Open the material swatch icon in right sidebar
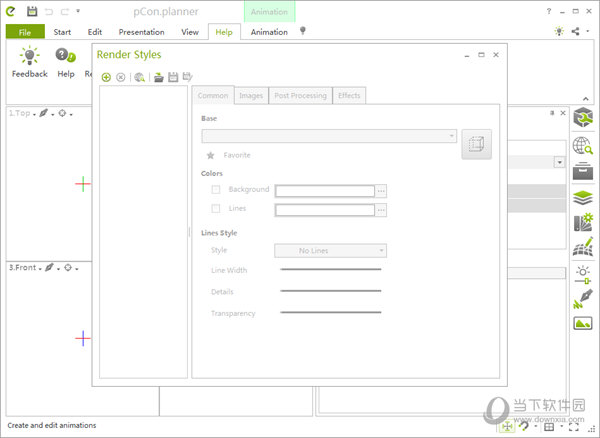Screen dimensions: 600x438 click(583, 222)
